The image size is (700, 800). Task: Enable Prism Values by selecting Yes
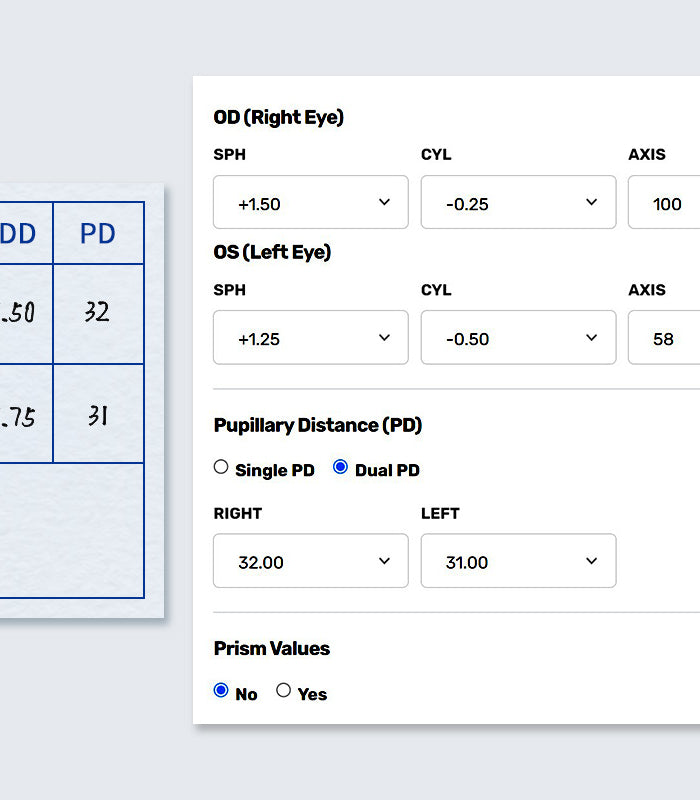pos(284,690)
